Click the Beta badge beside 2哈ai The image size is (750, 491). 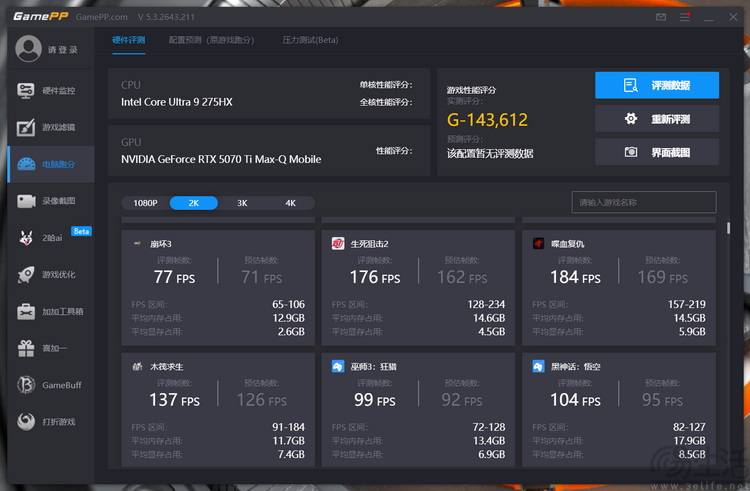coord(81,231)
